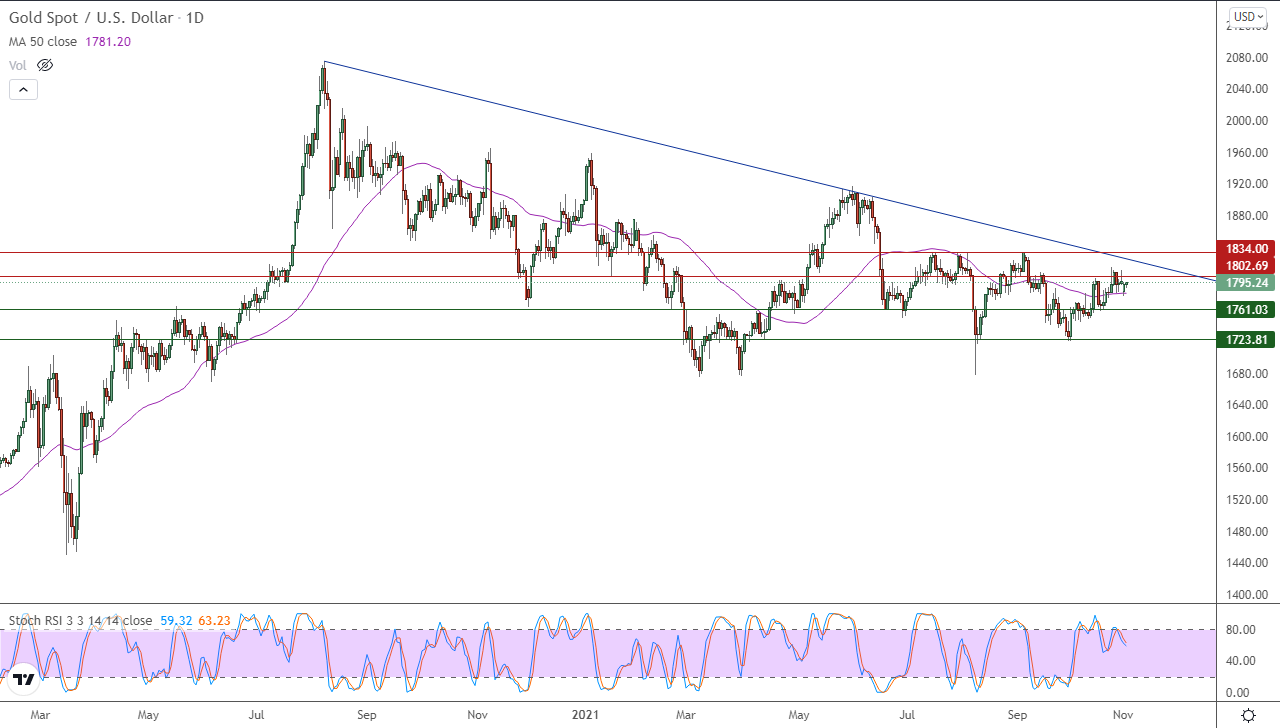Click the 80.00 Stoch RSI axis label
The width and height of the screenshot is (1280, 728).
[x=1240, y=629]
